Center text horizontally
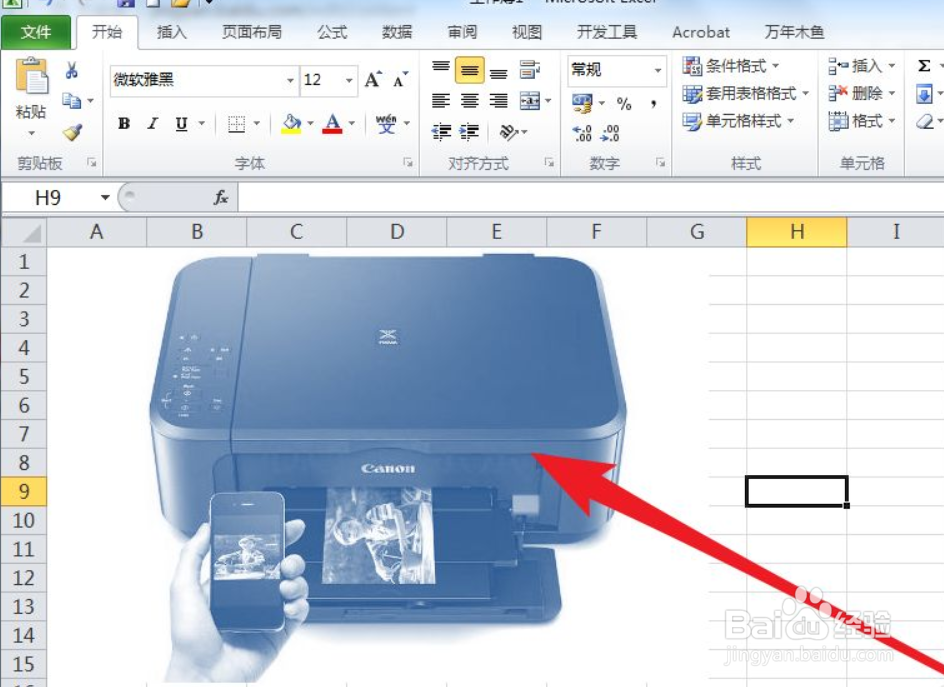The image size is (944, 687). [x=470, y=101]
